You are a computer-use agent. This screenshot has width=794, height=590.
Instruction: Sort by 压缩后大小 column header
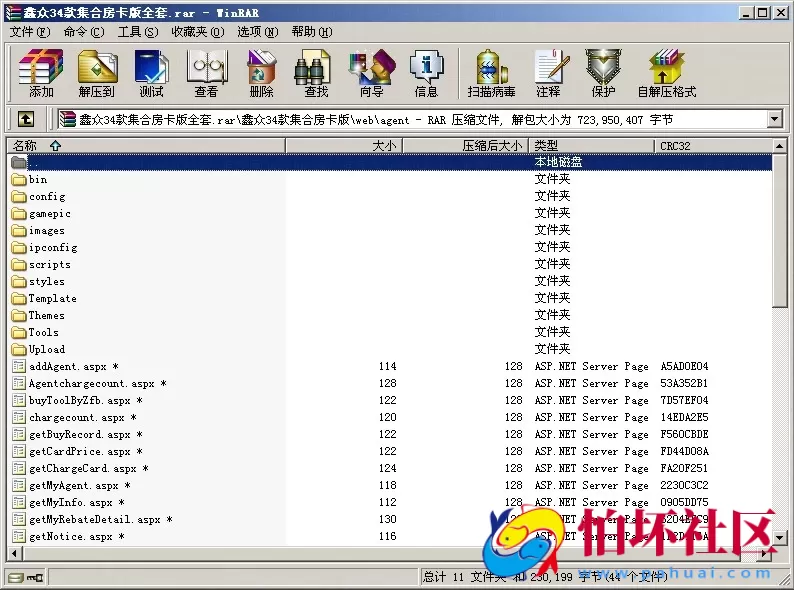point(465,146)
